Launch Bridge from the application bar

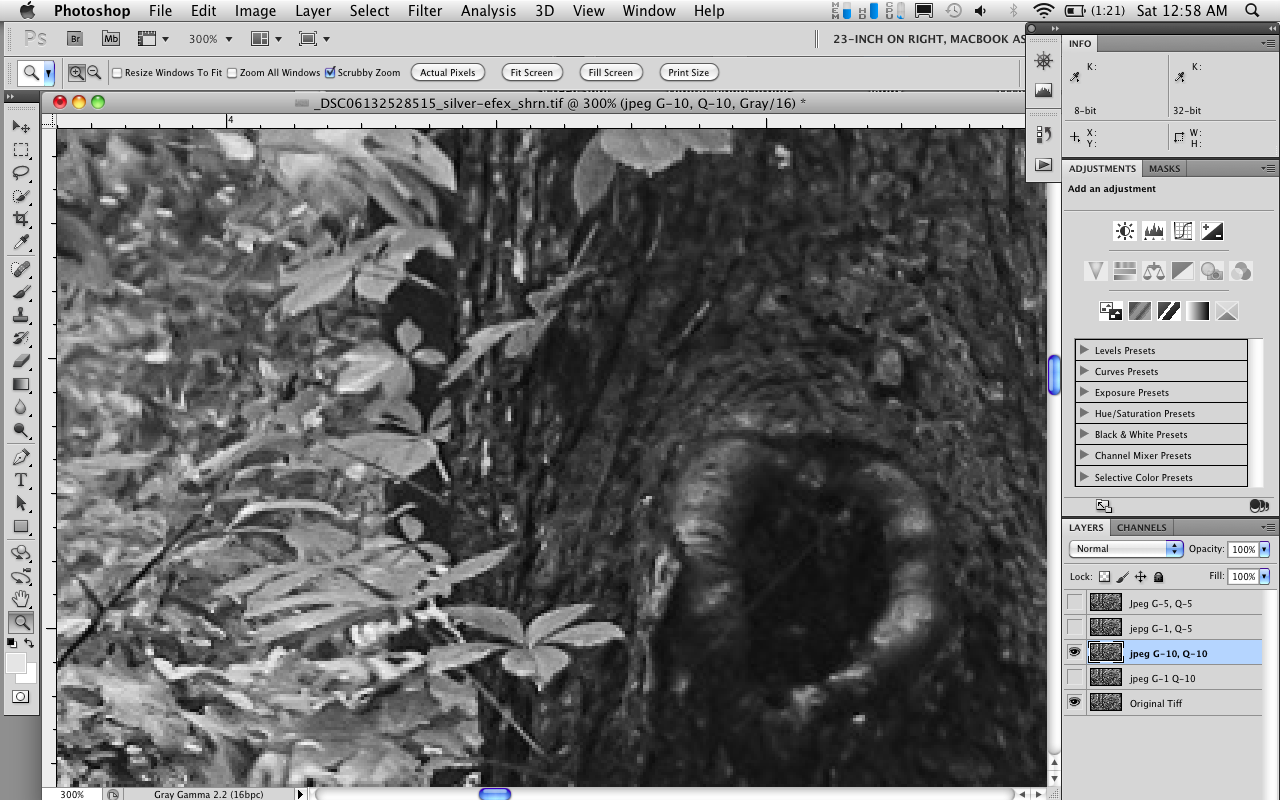75,39
